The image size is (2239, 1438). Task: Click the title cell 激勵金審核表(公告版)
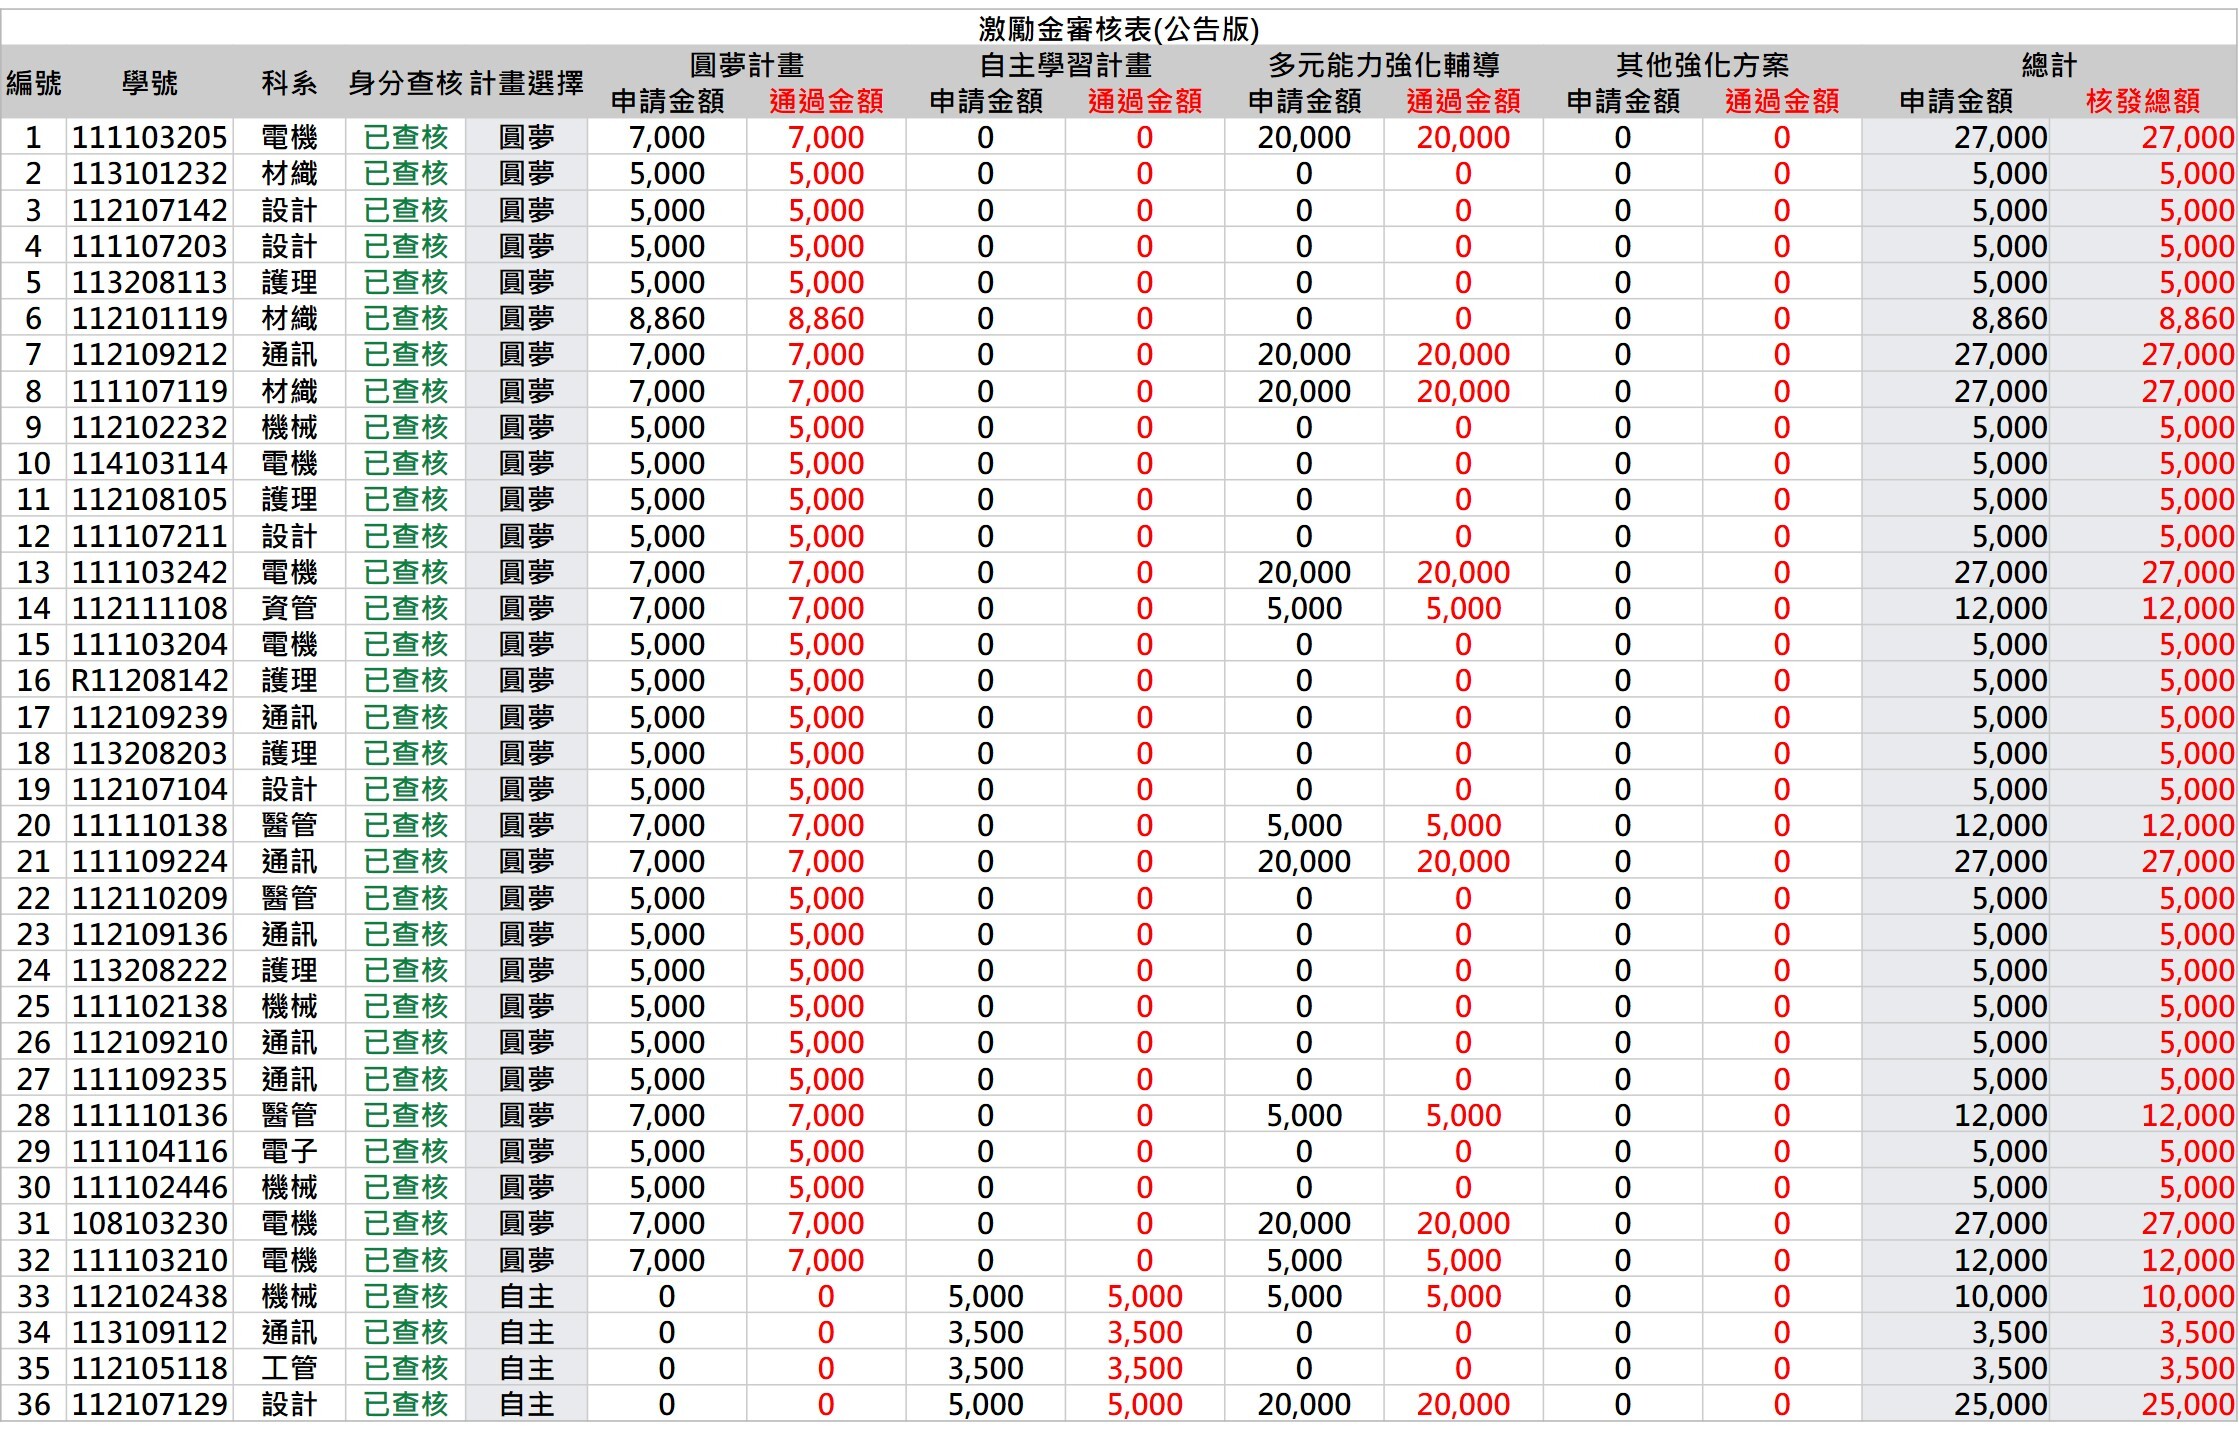tap(1118, 29)
